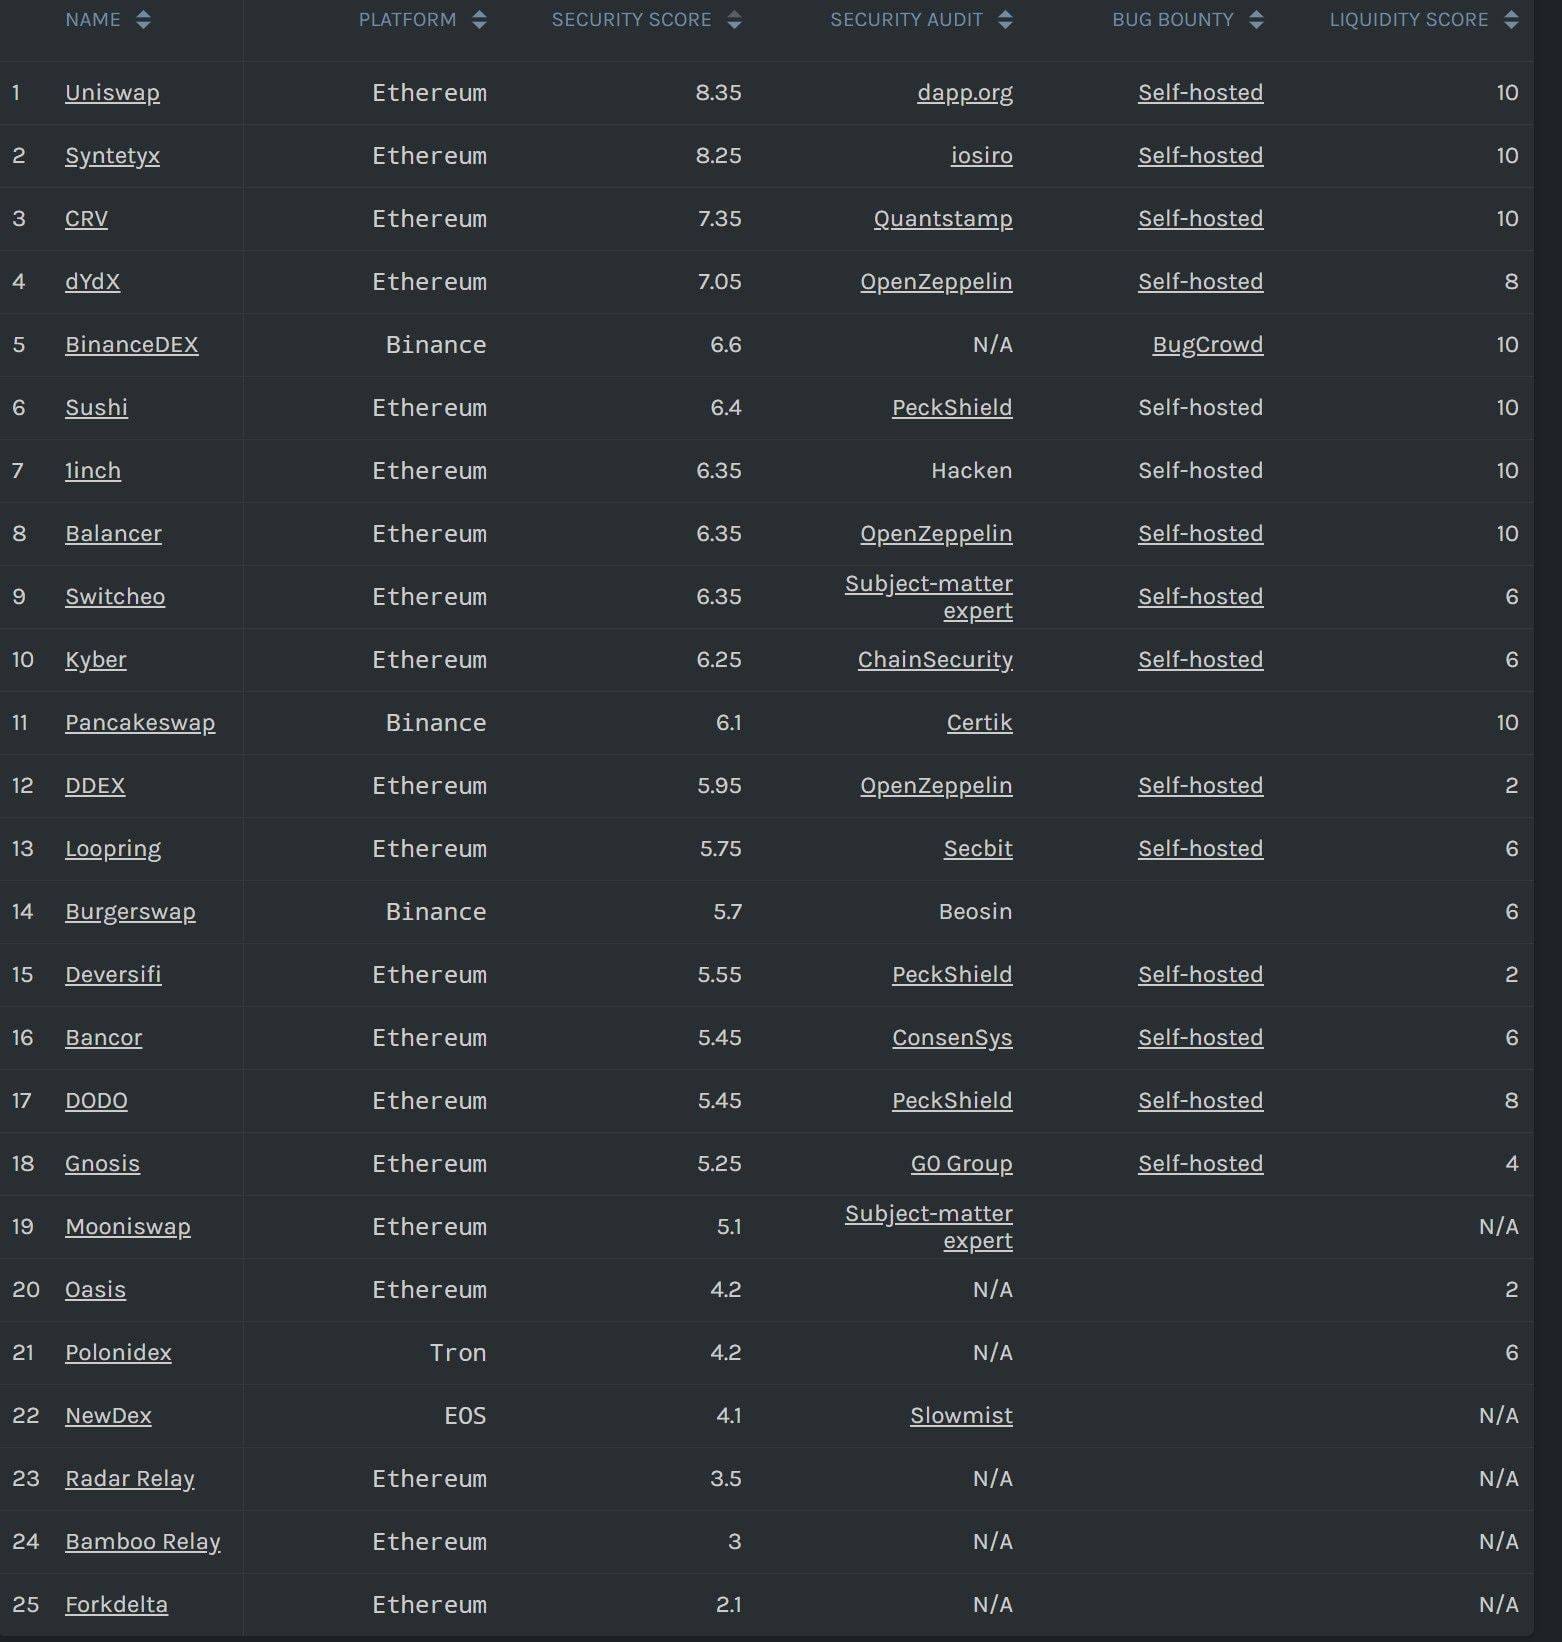Open the Uniswap exchange link
The height and width of the screenshot is (1642, 1562).
pos(111,92)
